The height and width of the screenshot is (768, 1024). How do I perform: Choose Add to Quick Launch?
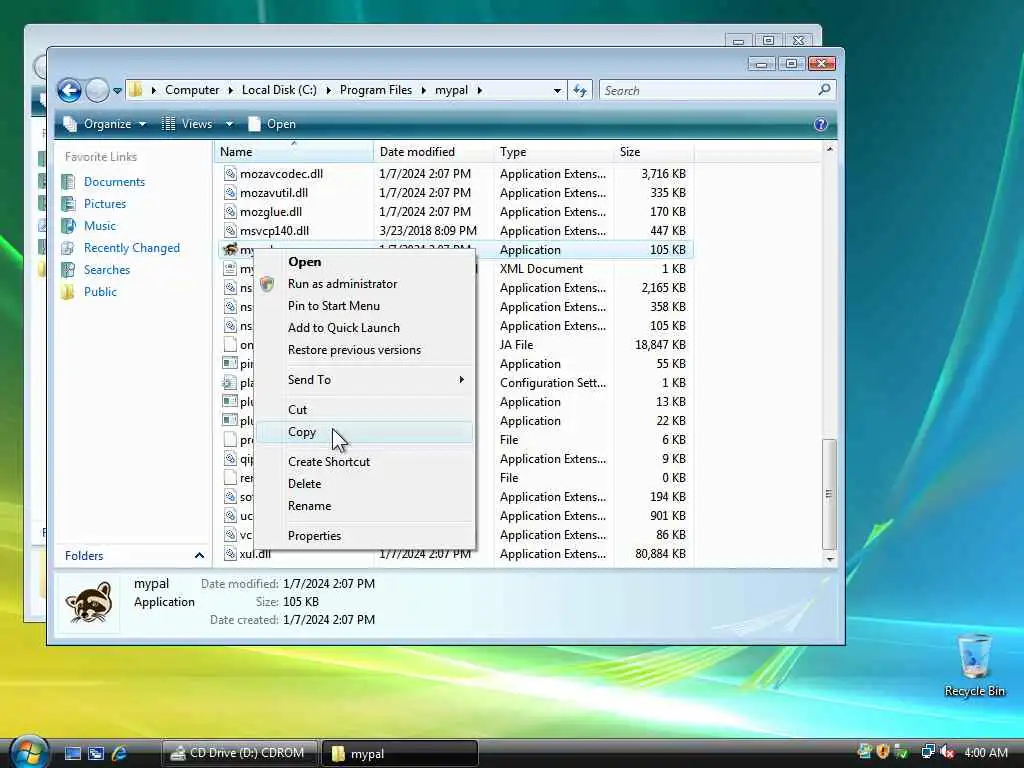[x=364, y=328]
